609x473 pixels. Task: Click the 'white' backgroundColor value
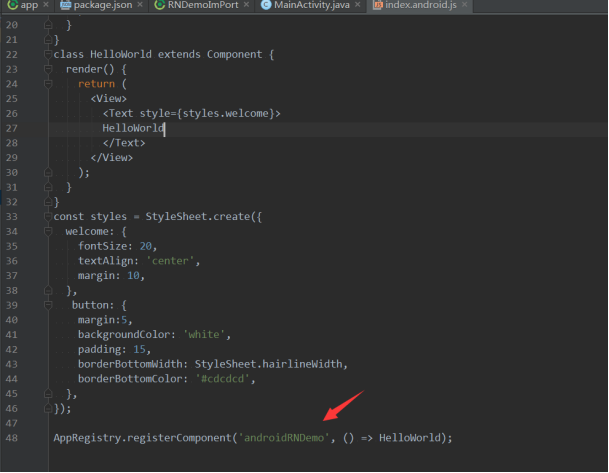tap(204, 335)
